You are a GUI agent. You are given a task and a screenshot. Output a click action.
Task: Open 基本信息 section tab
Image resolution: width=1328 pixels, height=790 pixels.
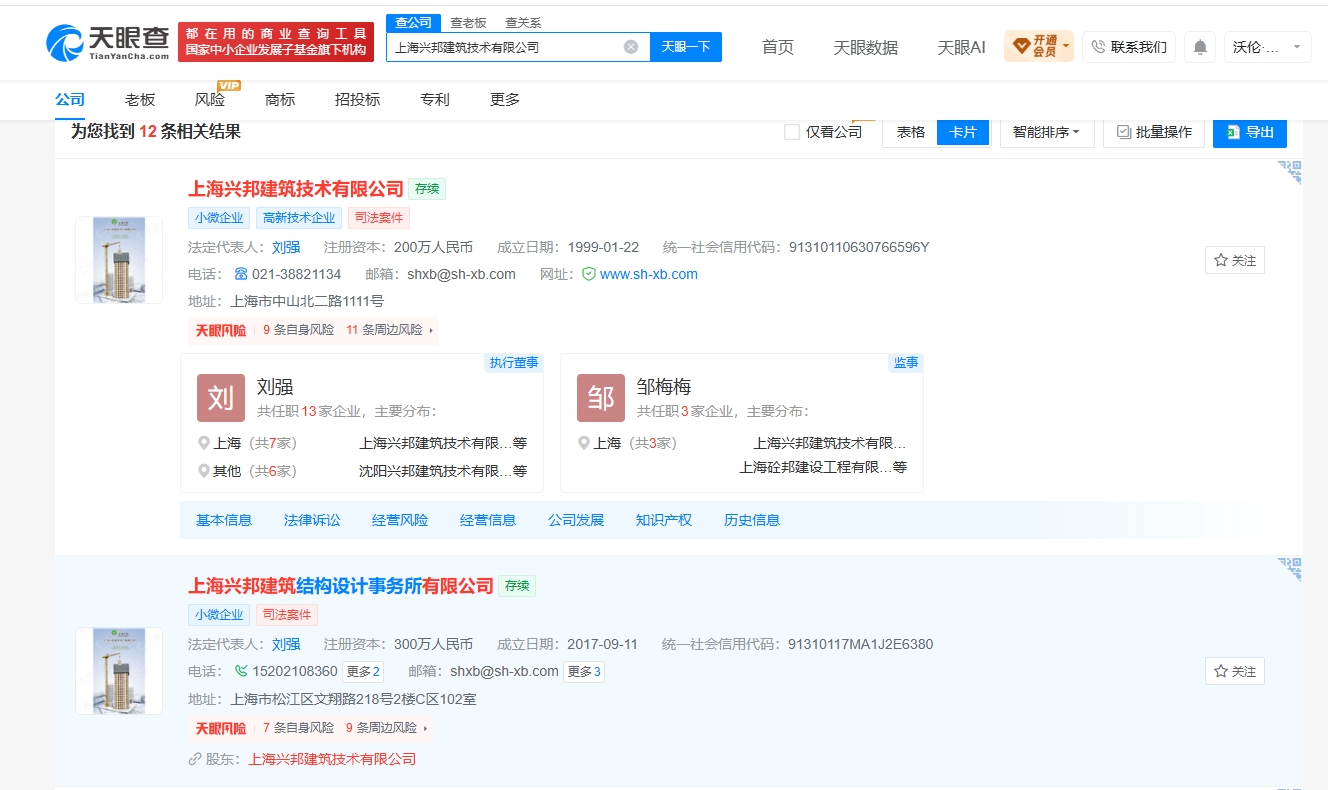(x=224, y=520)
